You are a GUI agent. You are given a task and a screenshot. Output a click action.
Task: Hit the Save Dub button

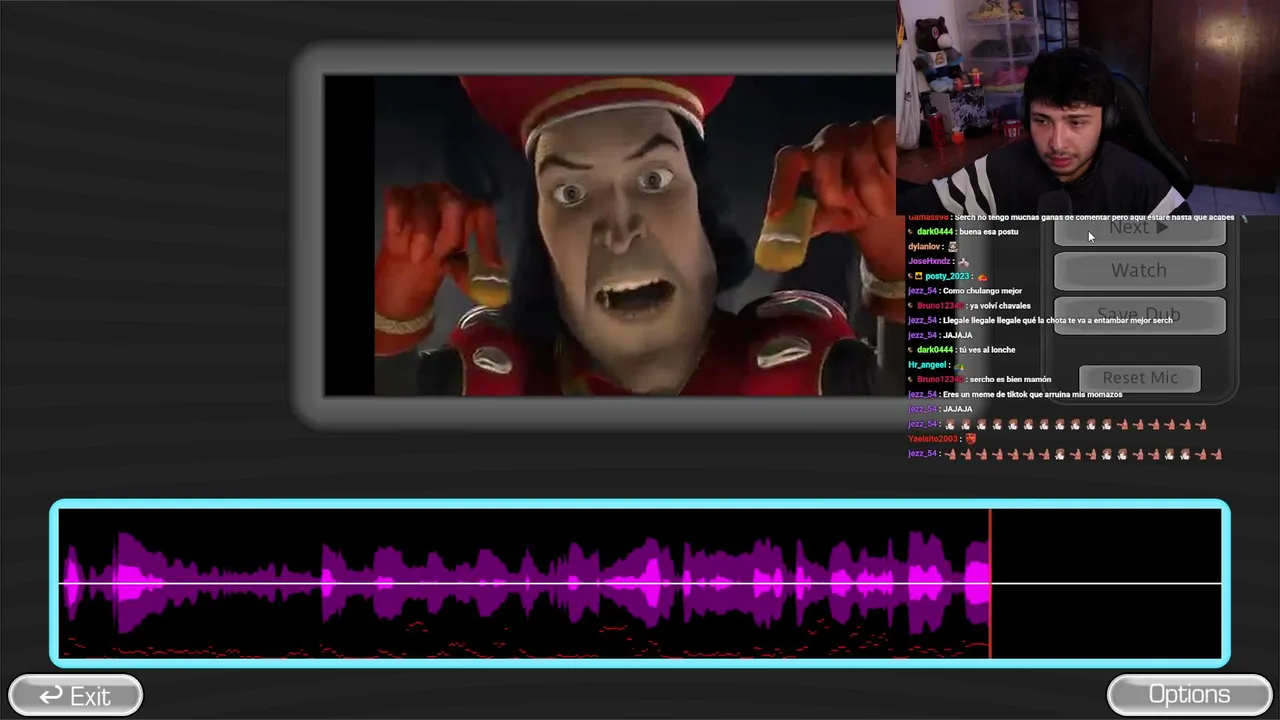pos(1139,315)
